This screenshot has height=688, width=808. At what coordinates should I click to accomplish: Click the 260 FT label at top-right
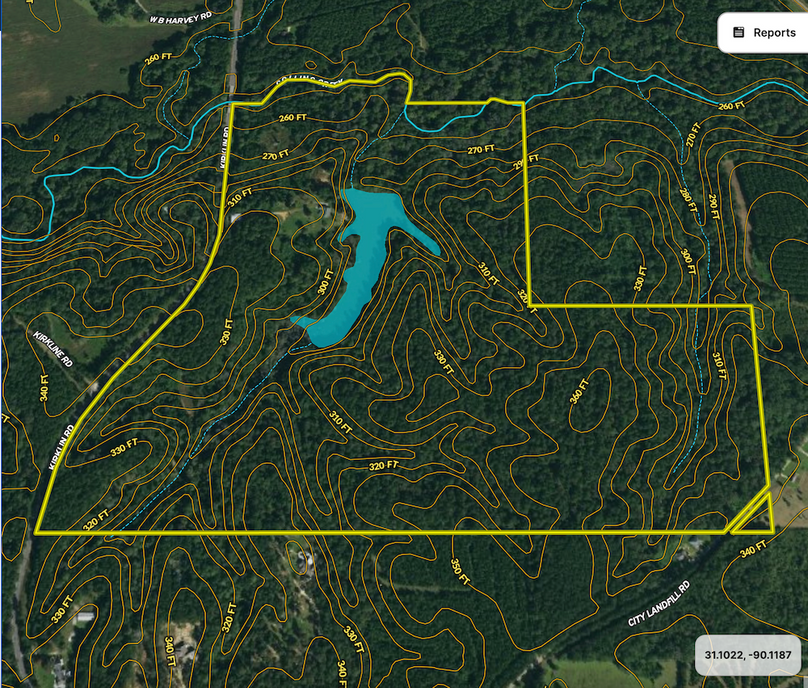(x=730, y=105)
